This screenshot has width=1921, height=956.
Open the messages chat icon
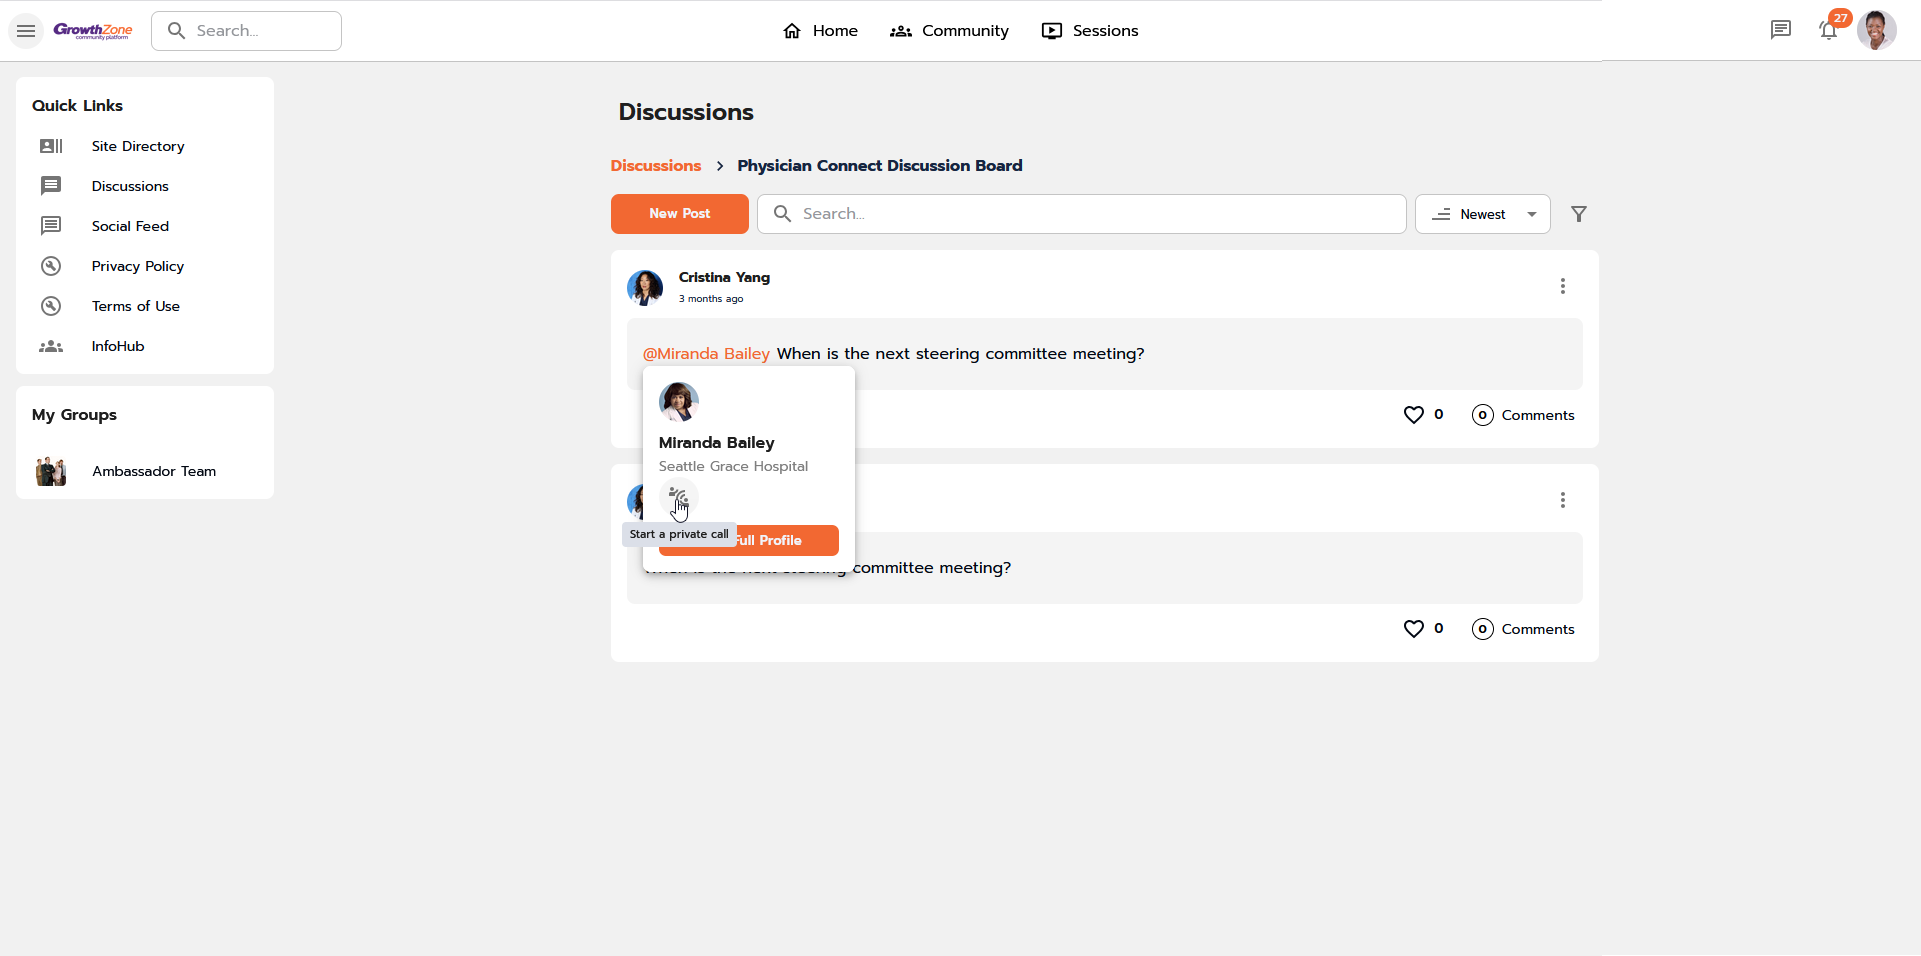pos(1780,30)
